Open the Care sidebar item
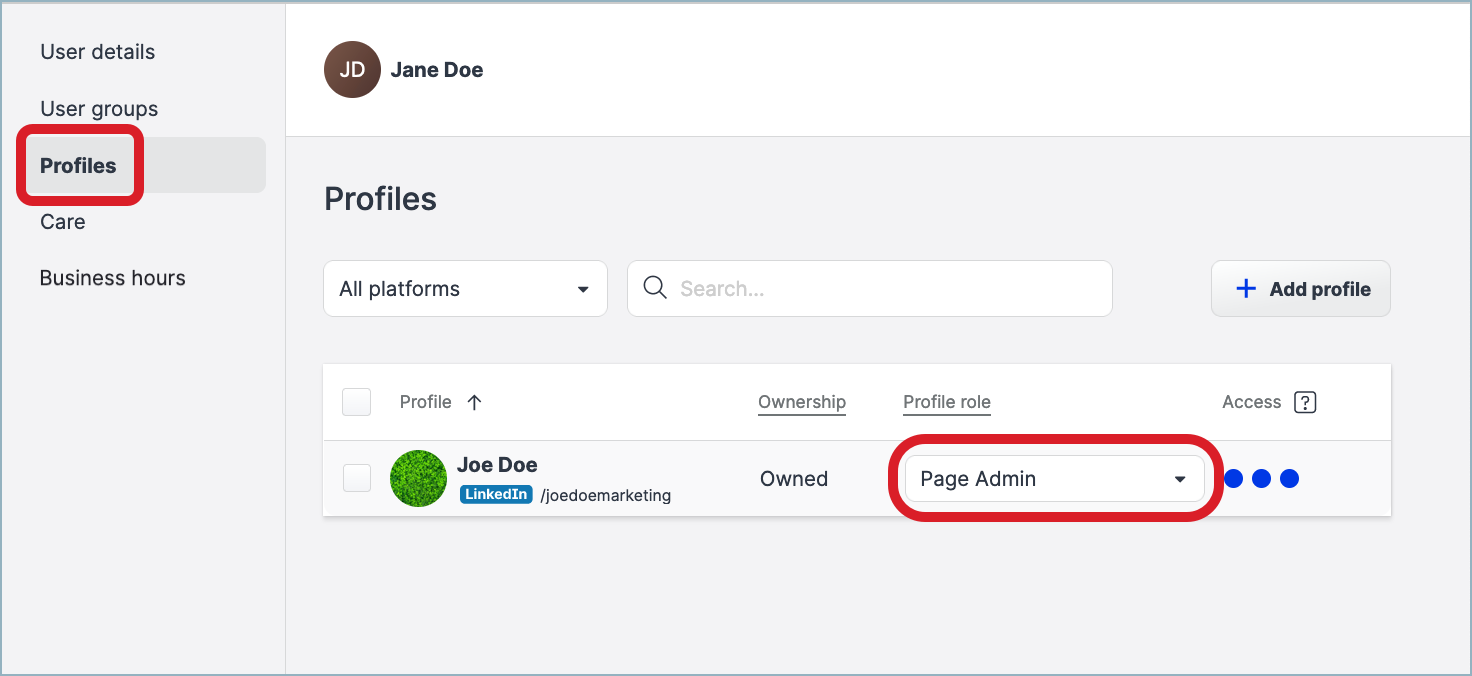The image size is (1472, 676). (x=63, y=222)
